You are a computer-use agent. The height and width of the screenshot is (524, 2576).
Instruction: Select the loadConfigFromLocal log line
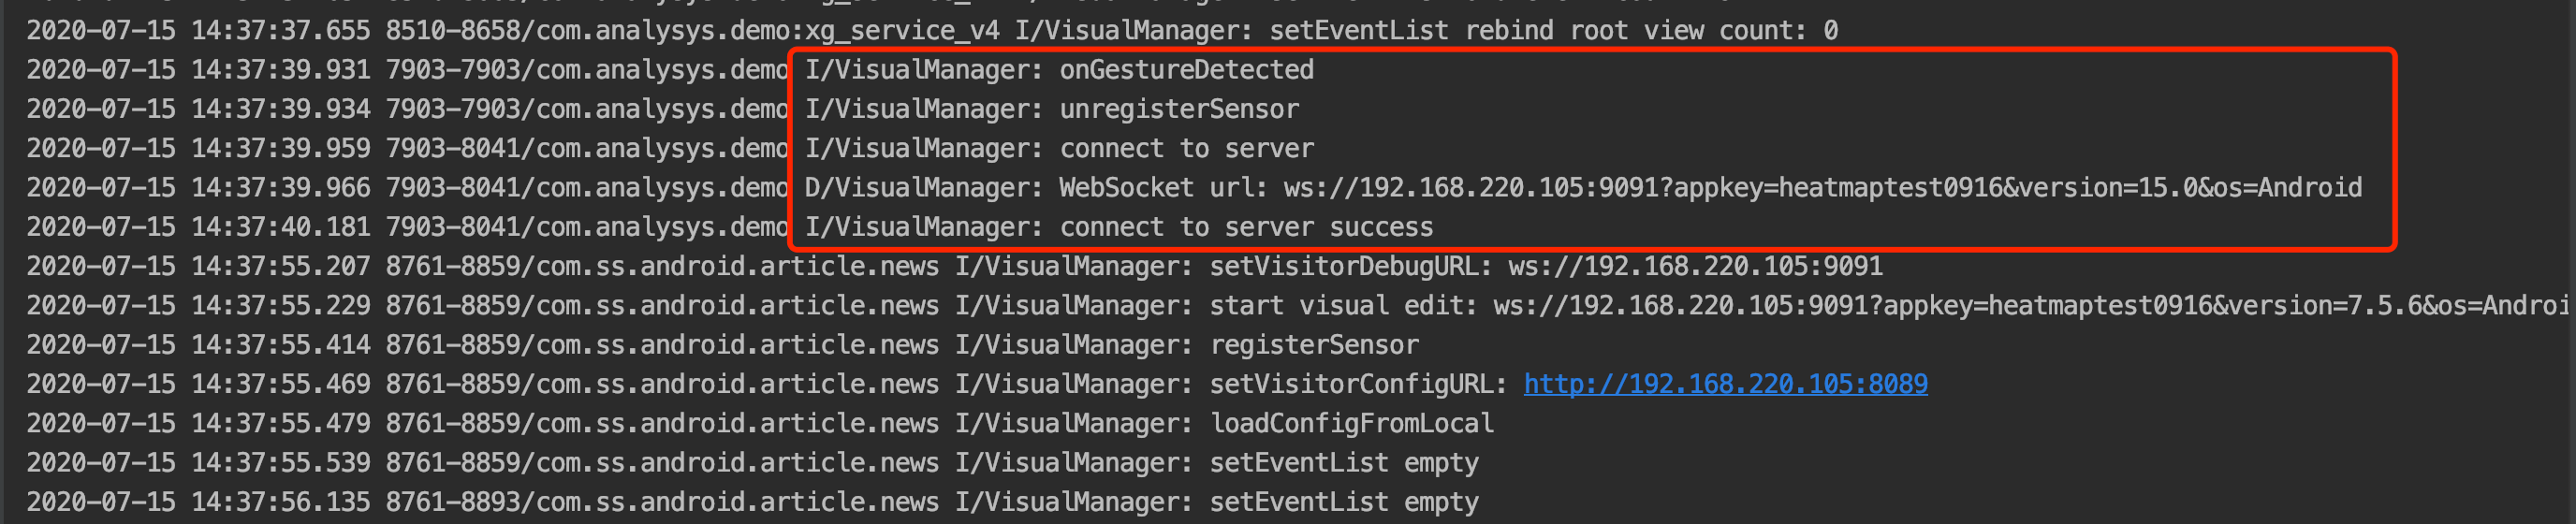[760, 423]
